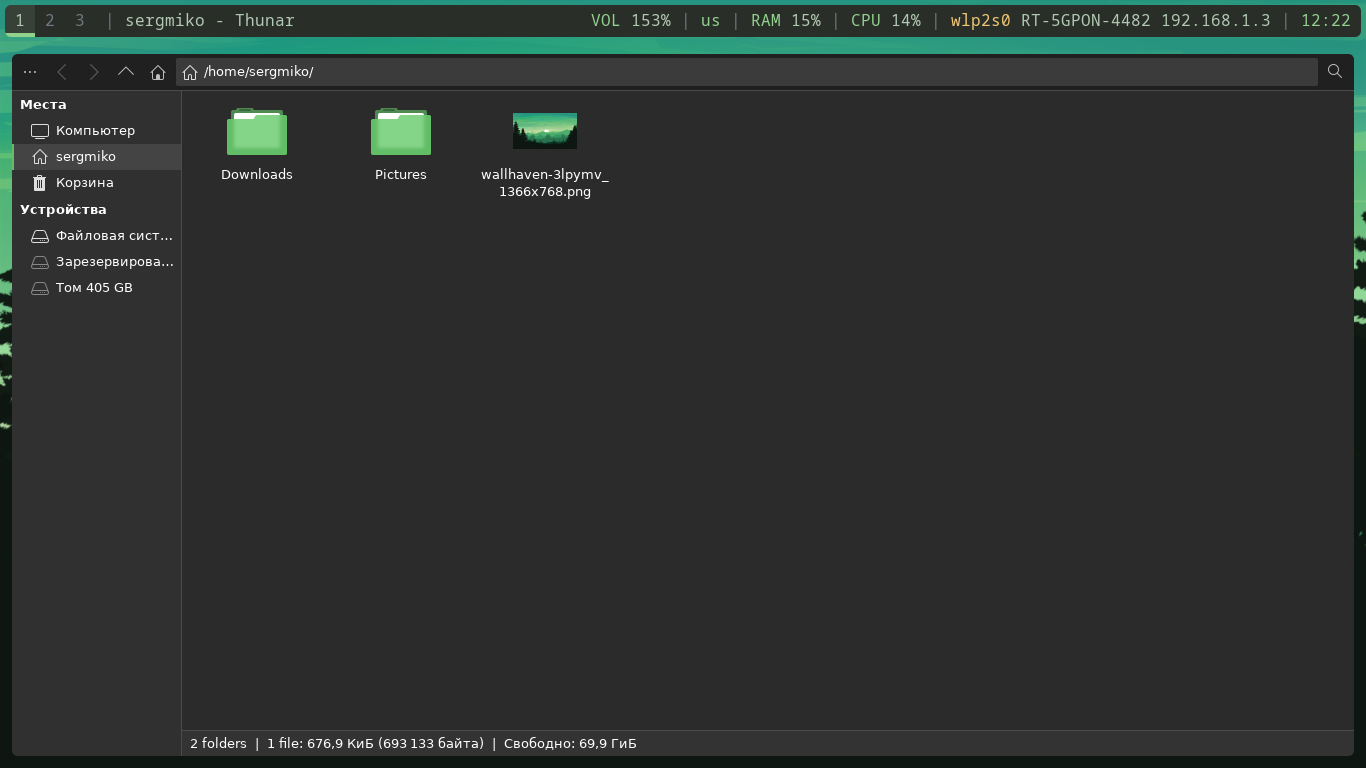This screenshot has width=1366, height=768.
Task: Select the wallhaven PNG thumbnail
Action: pyautogui.click(x=545, y=131)
